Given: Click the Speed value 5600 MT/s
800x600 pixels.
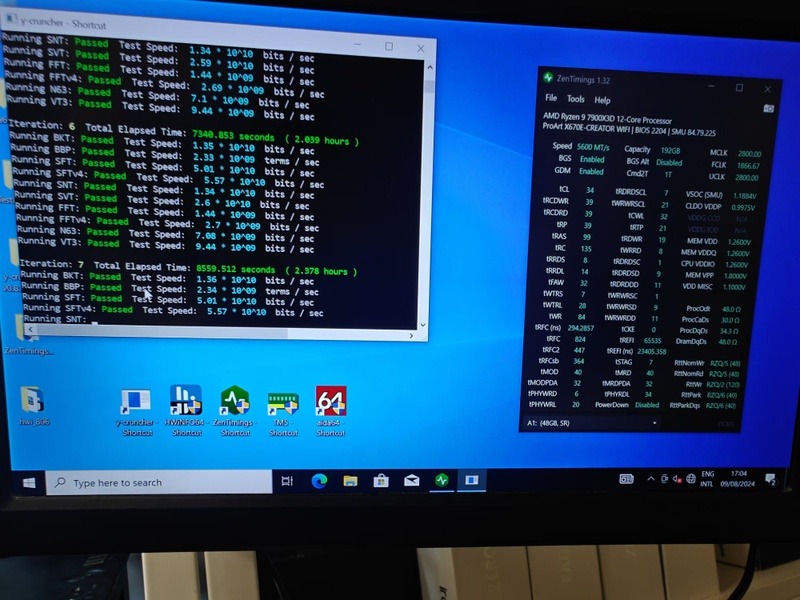Looking at the screenshot, I should pos(593,147).
